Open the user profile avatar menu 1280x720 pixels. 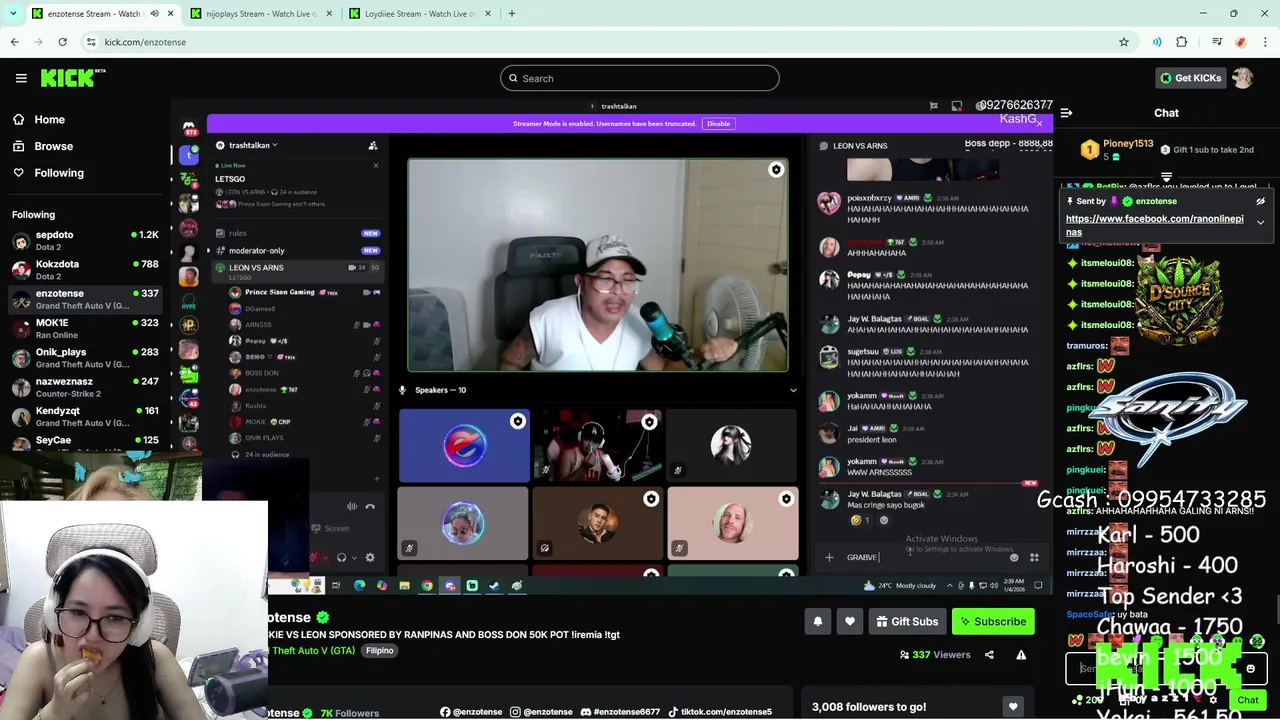[1242, 78]
